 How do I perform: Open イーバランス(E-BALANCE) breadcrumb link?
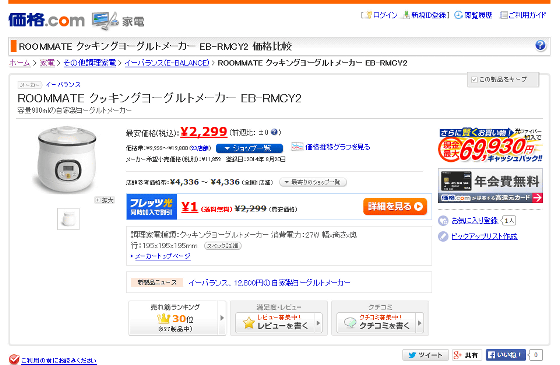(167, 63)
